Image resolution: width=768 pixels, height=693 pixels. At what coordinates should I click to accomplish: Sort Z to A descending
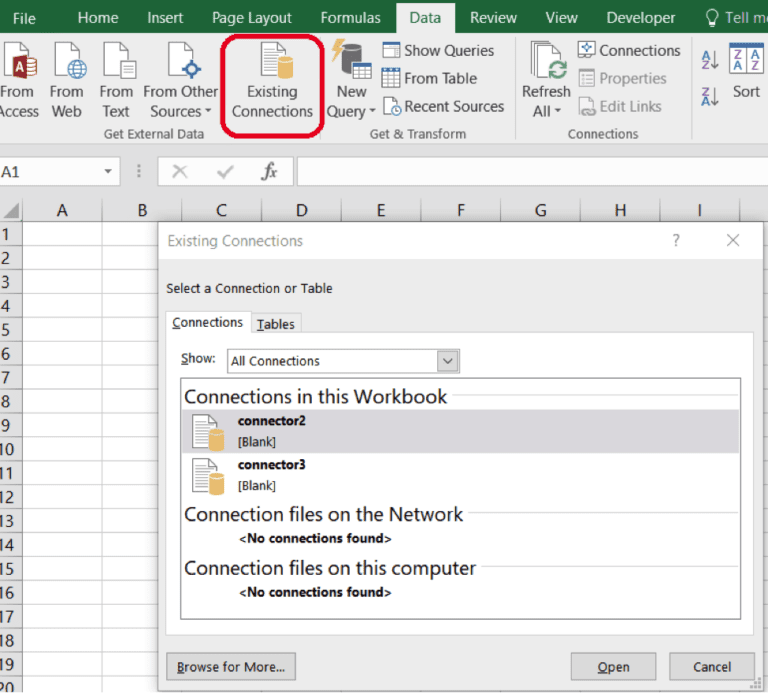pos(710,96)
